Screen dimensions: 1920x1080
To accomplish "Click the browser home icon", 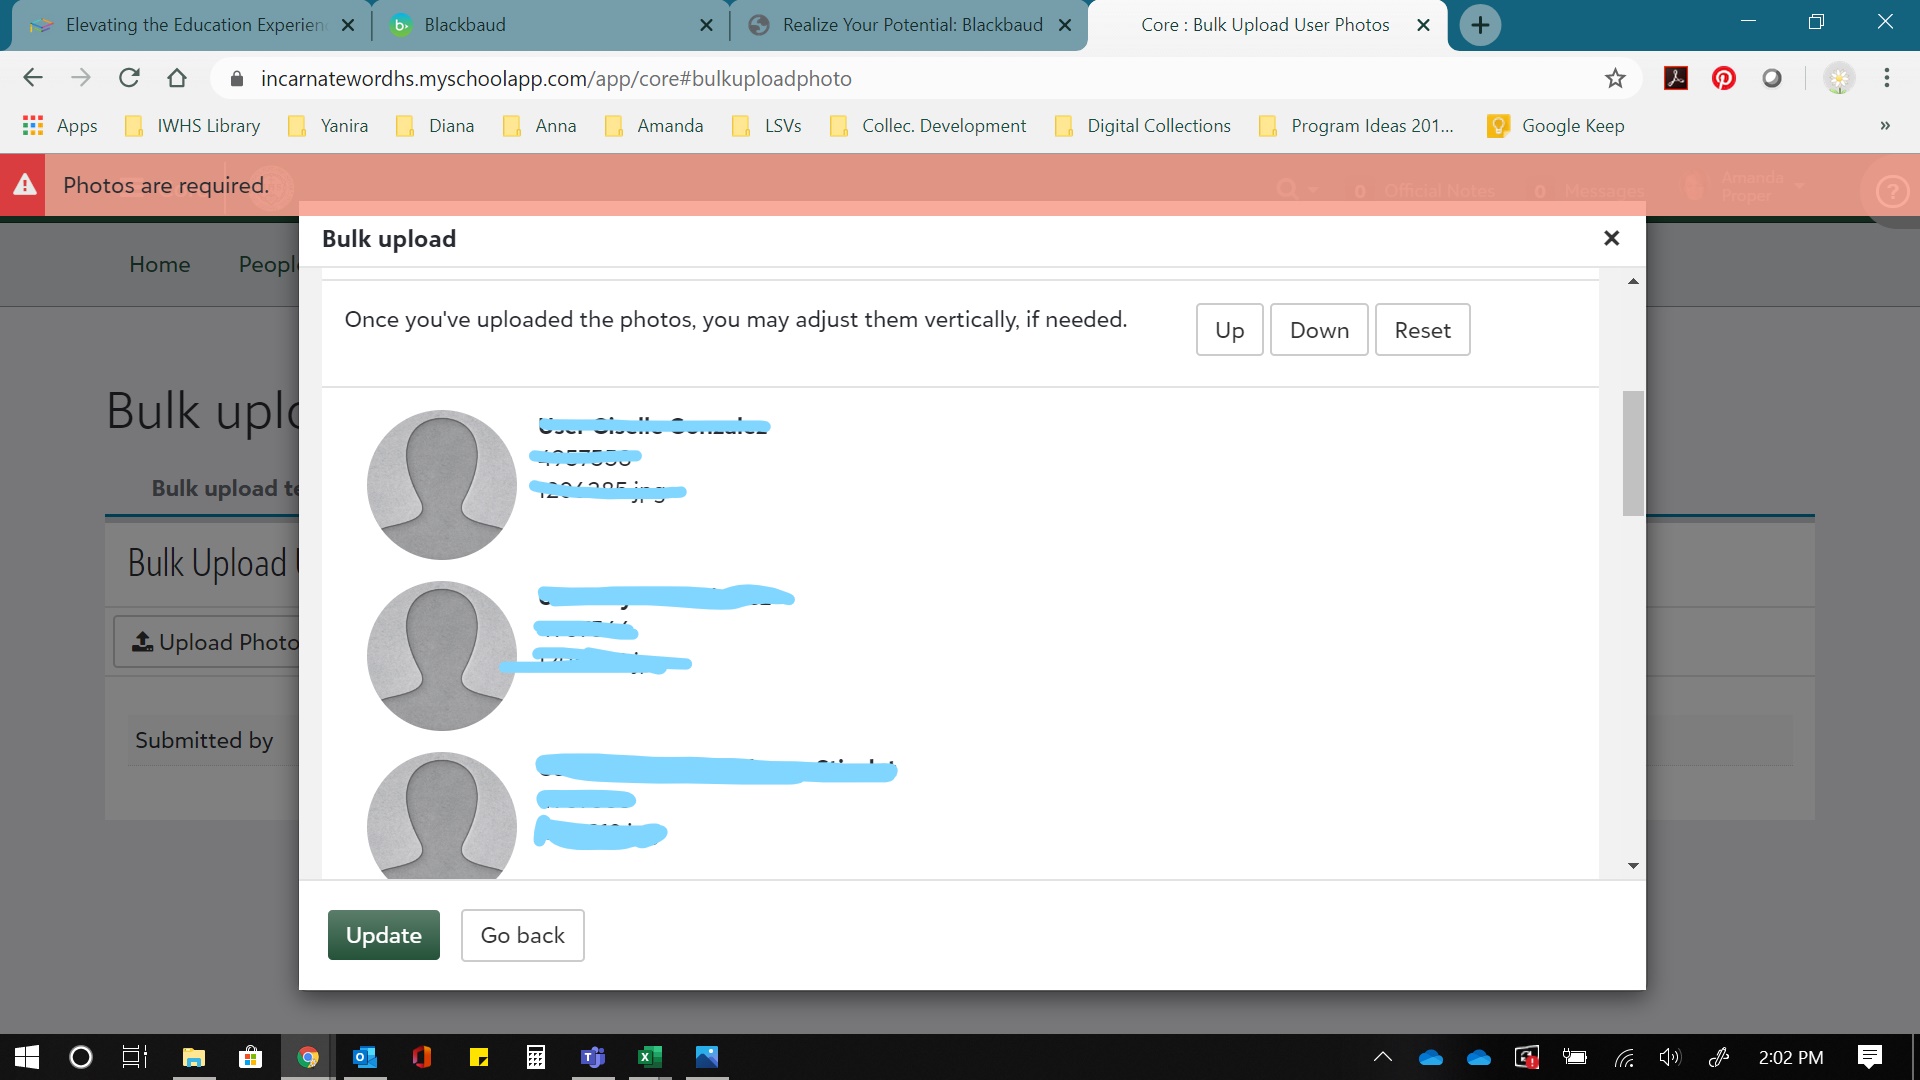I will (177, 78).
